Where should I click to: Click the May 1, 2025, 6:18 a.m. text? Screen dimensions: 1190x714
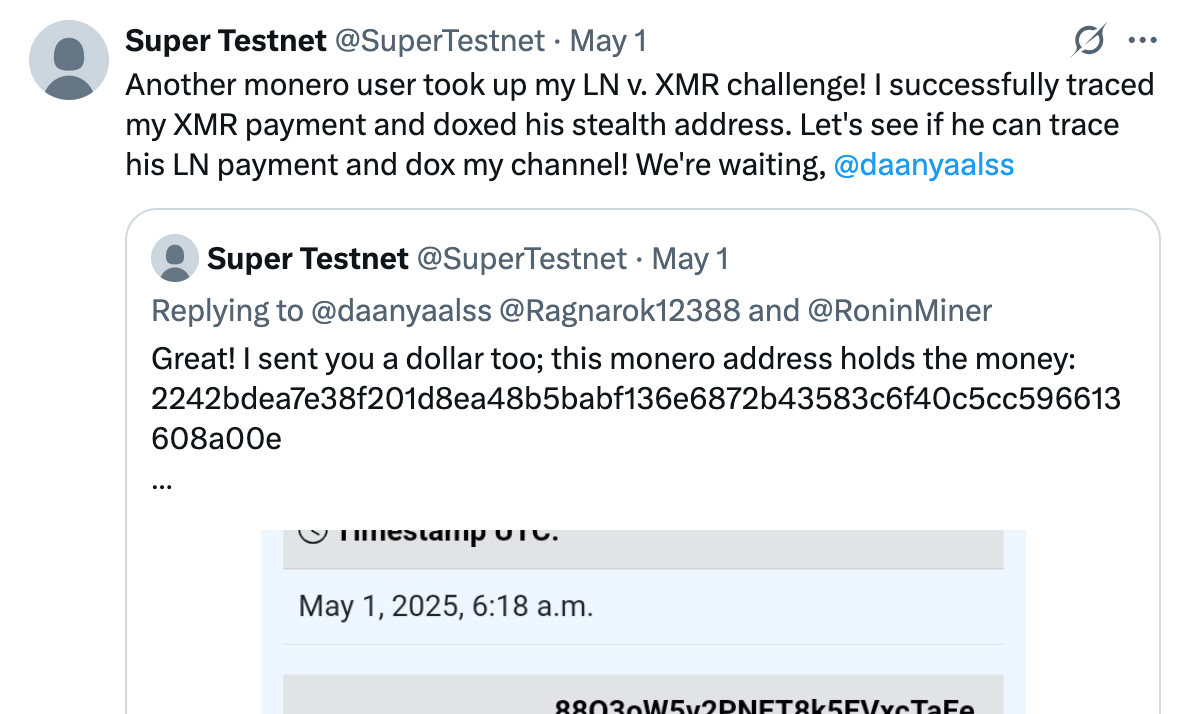[x=445, y=606]
